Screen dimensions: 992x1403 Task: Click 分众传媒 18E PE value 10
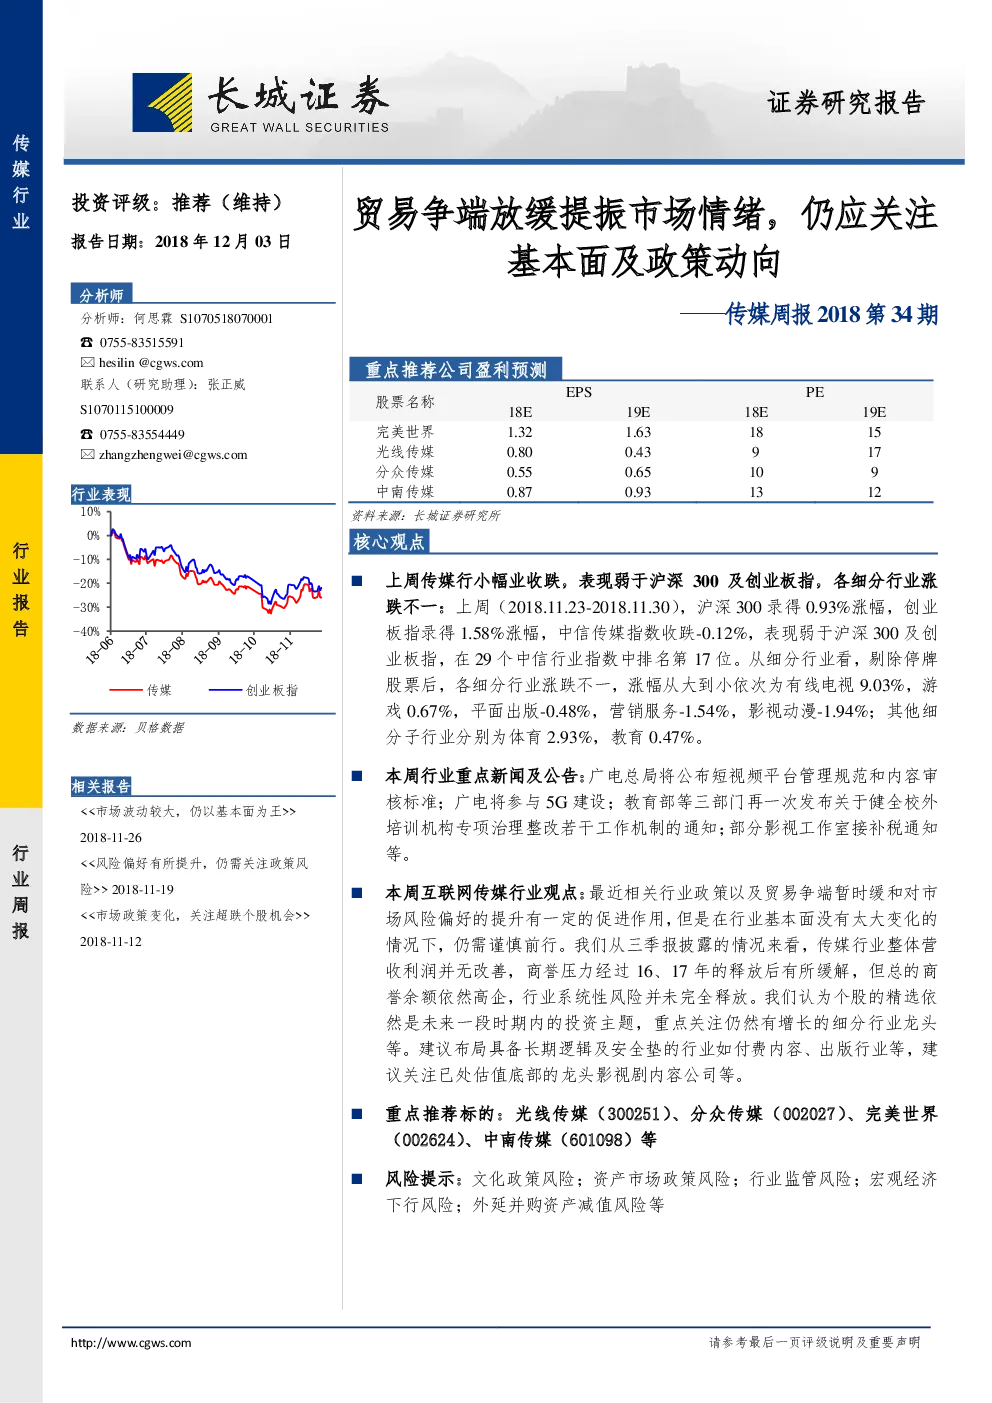point(756,472)
